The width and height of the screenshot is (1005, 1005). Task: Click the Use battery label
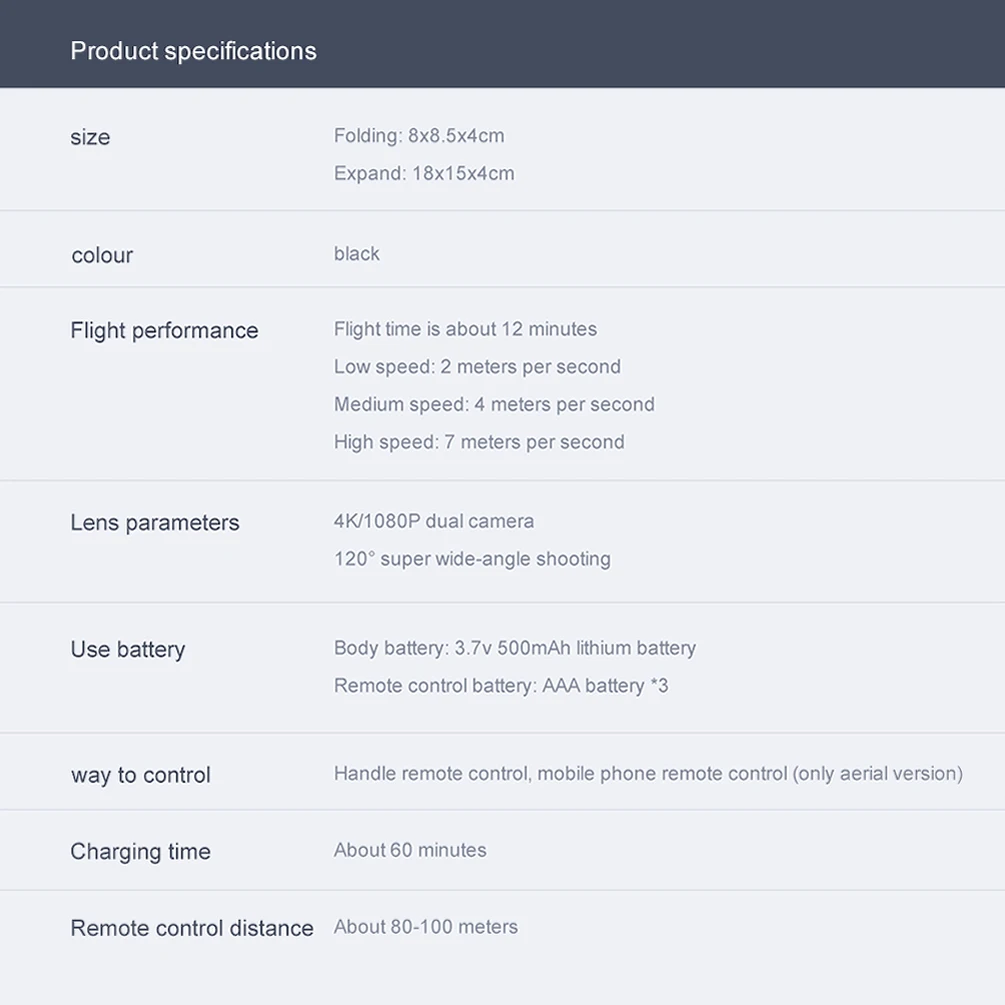coord(128,650)
